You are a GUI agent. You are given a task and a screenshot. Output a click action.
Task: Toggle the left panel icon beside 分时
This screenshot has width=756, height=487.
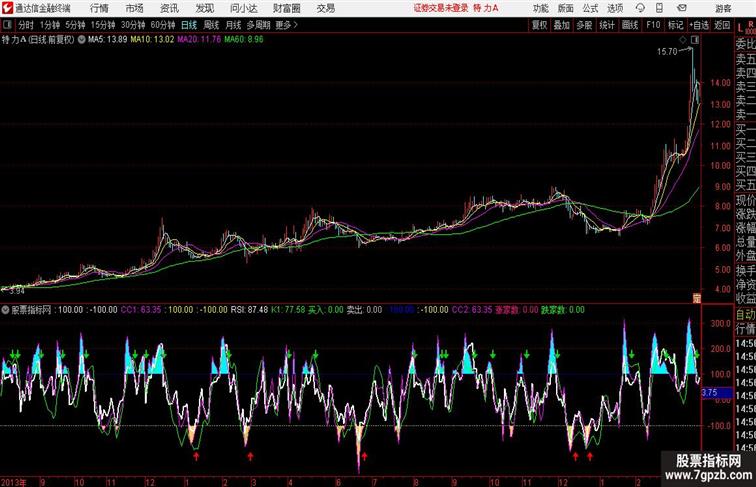tap(7, 25)
